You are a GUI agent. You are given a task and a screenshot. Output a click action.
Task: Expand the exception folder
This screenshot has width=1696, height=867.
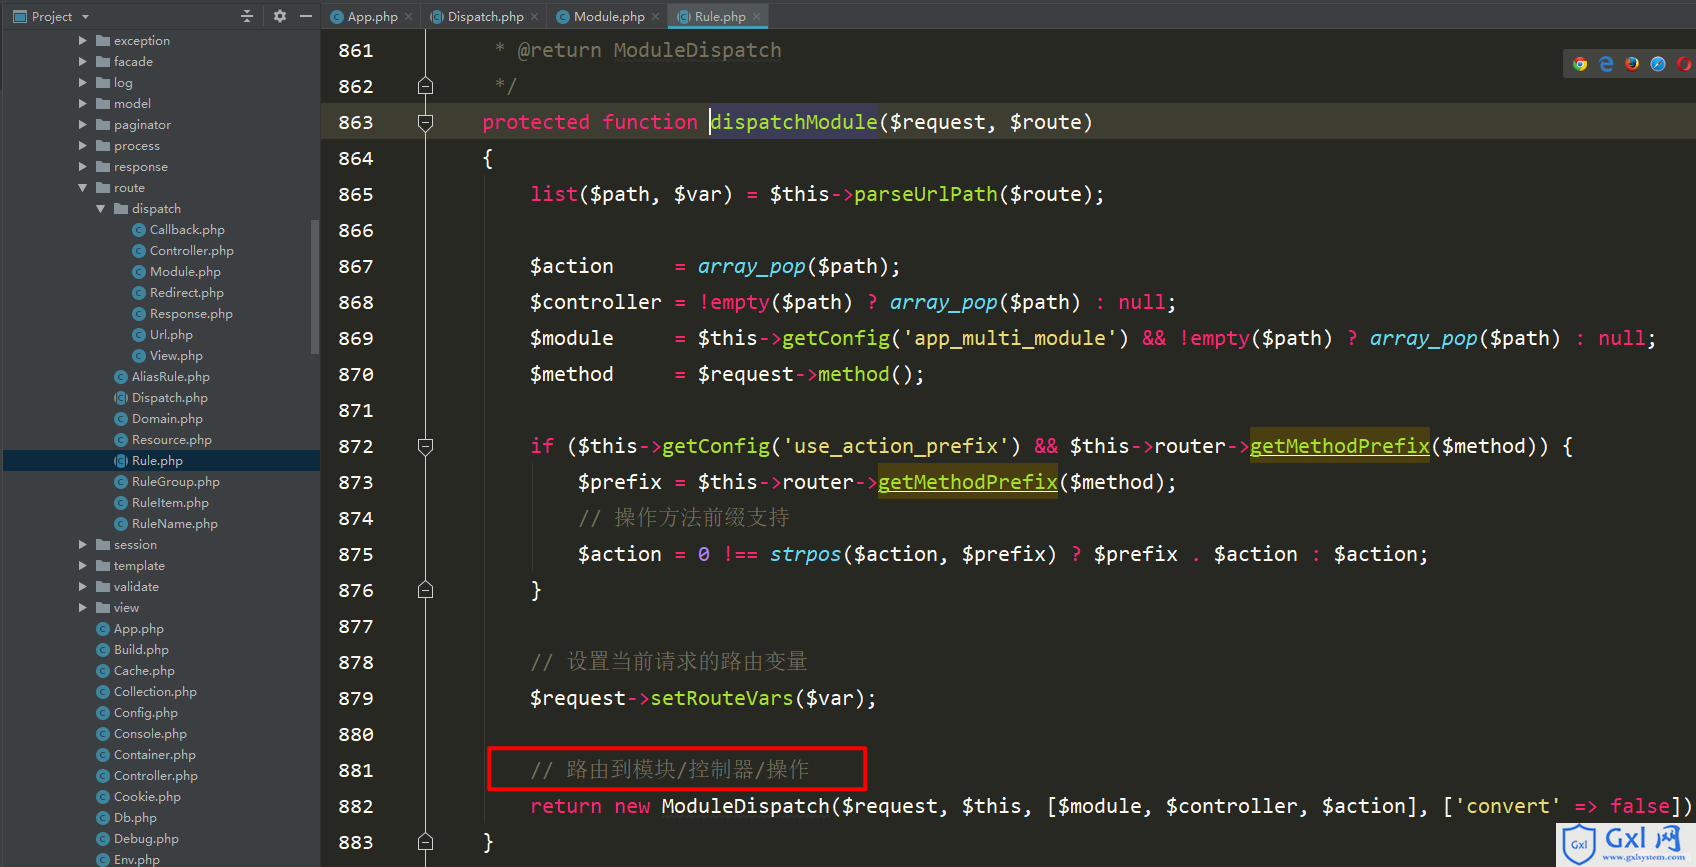pyautogui.click(x=83, y=41)
